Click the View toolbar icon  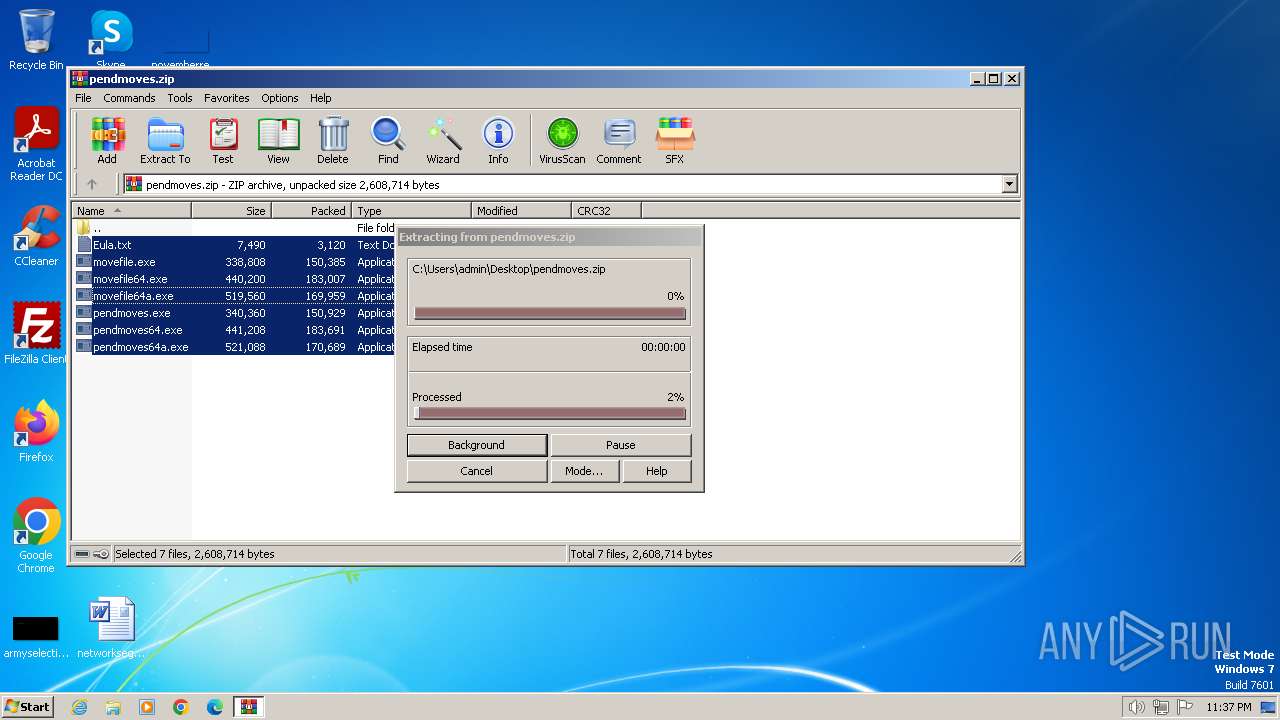click(x=278, y=140)
